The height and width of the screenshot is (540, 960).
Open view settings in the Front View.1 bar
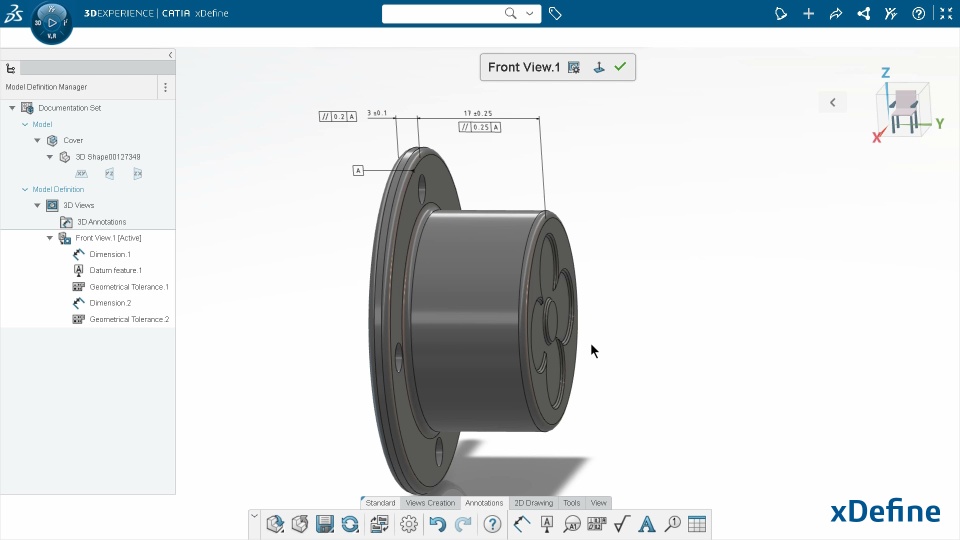coord(574,67)
